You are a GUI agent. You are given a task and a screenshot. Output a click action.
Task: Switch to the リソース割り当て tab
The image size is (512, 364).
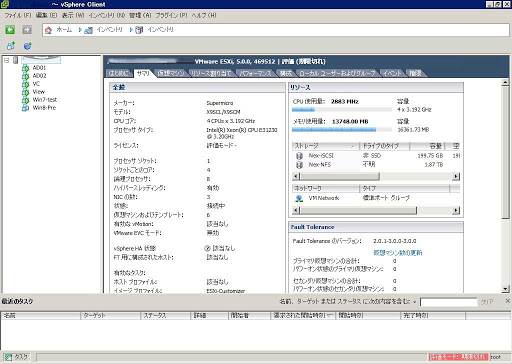pyautogui.click(x=211, y=73)
